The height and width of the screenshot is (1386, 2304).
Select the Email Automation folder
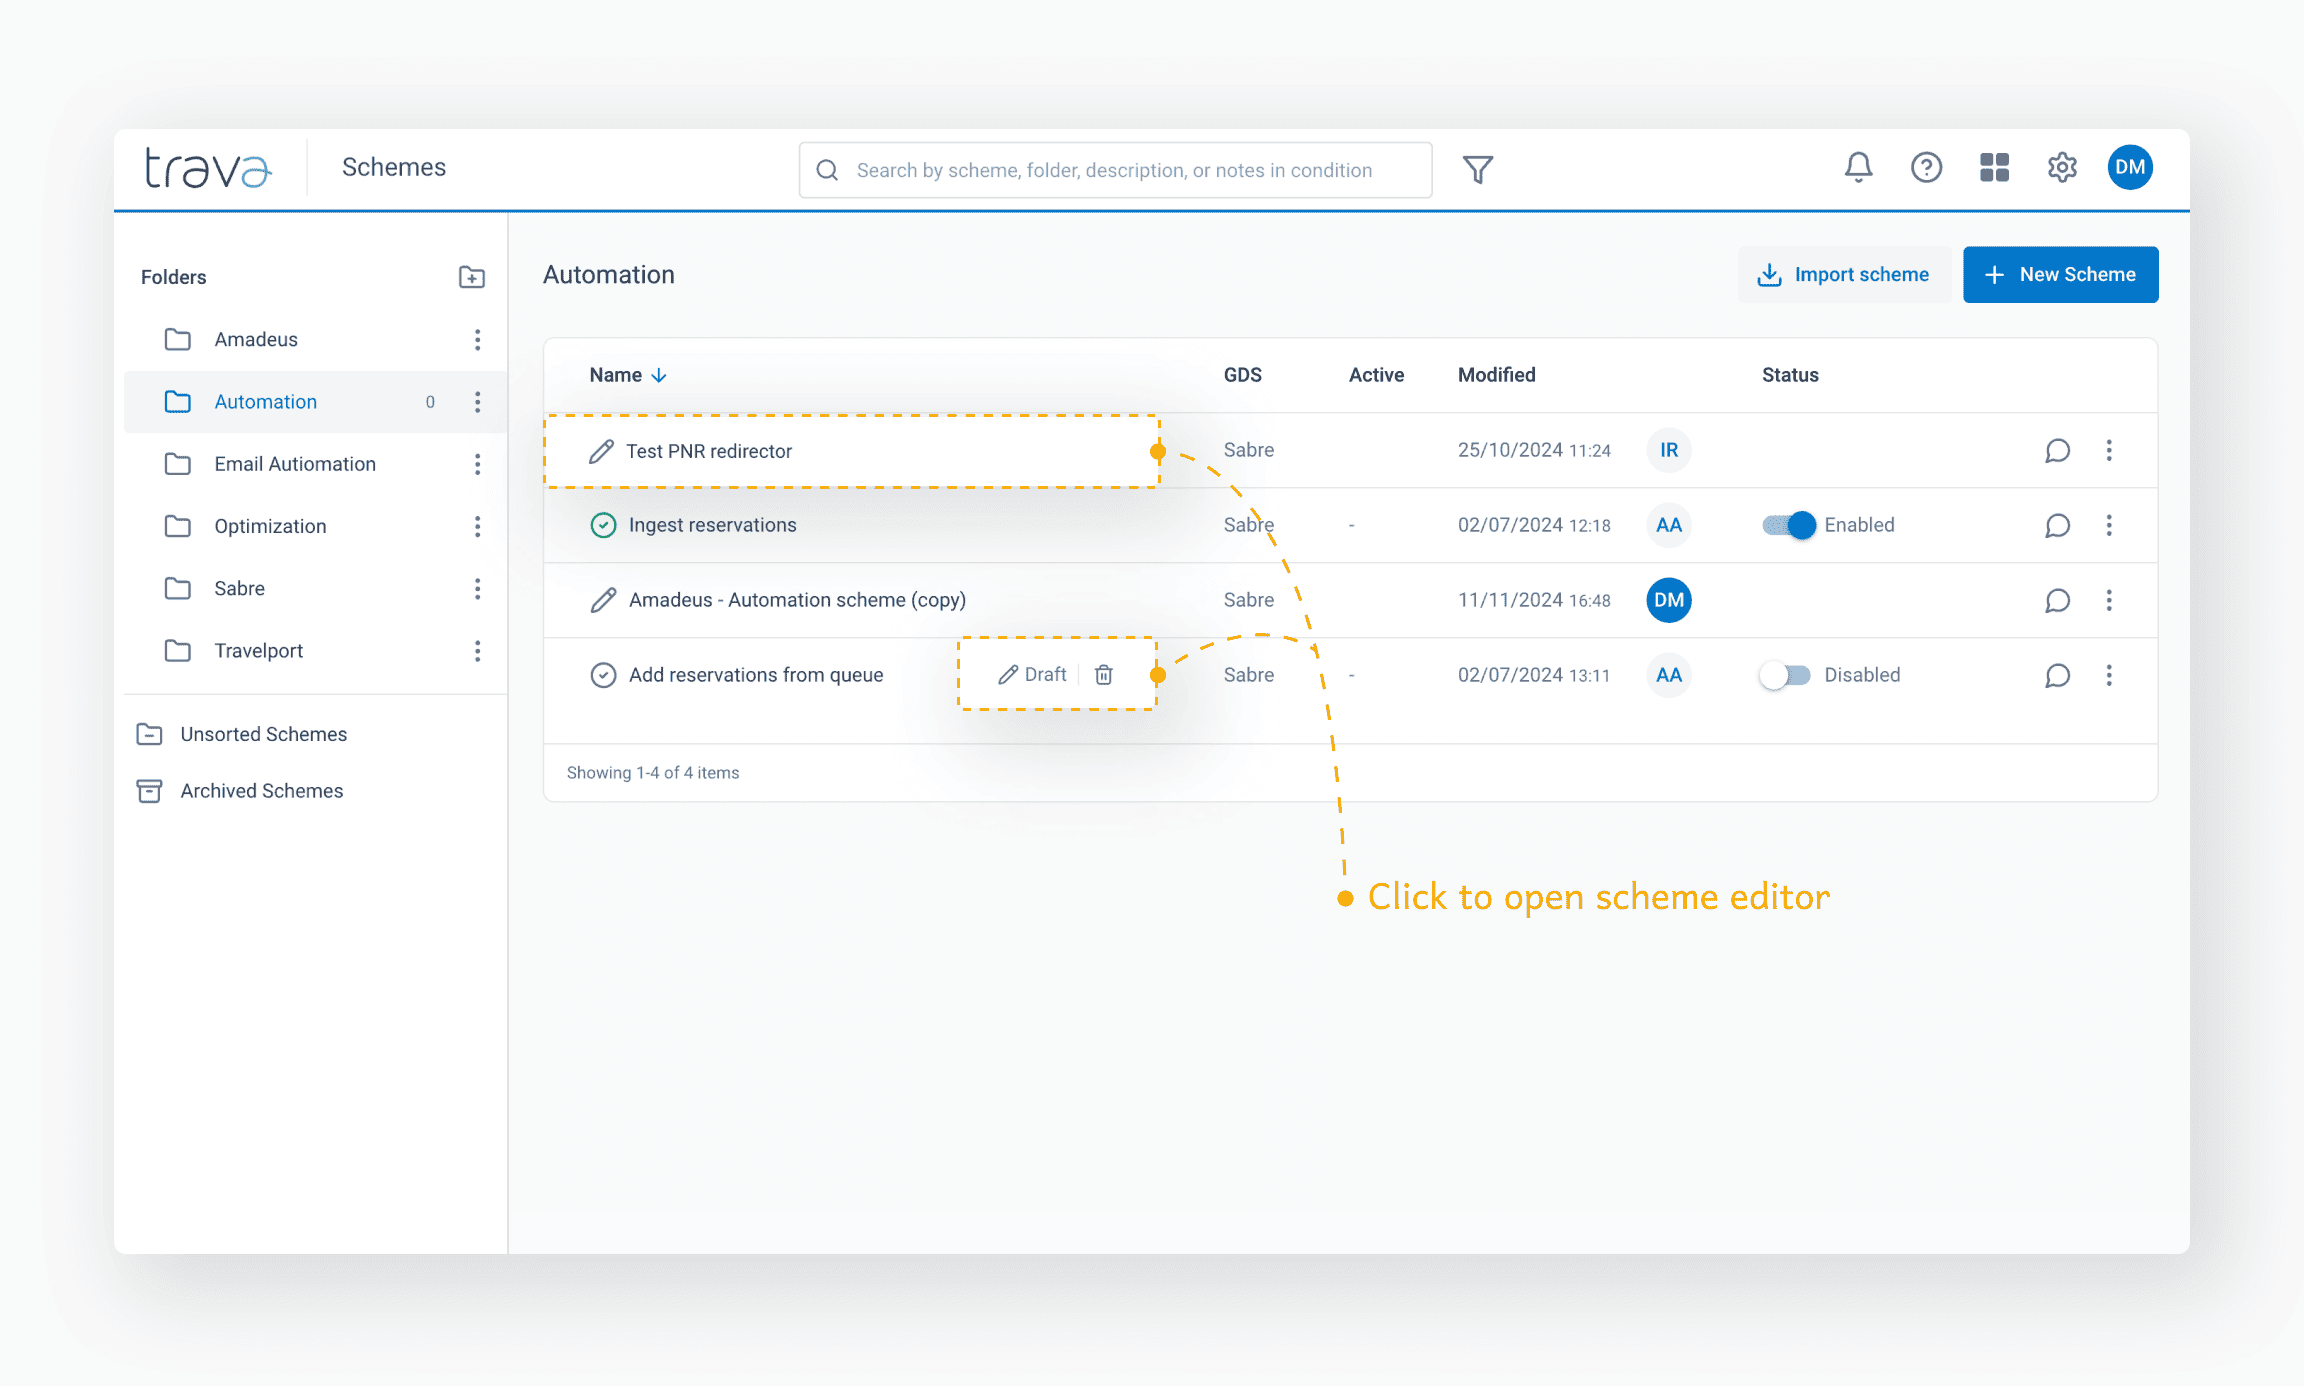click(x=295, y=464)
